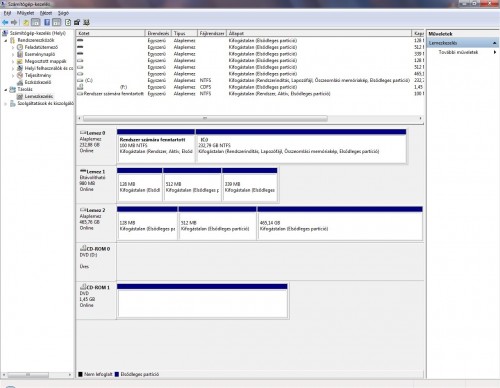Select the Megosztott mappák folder icon

point(20,61)
